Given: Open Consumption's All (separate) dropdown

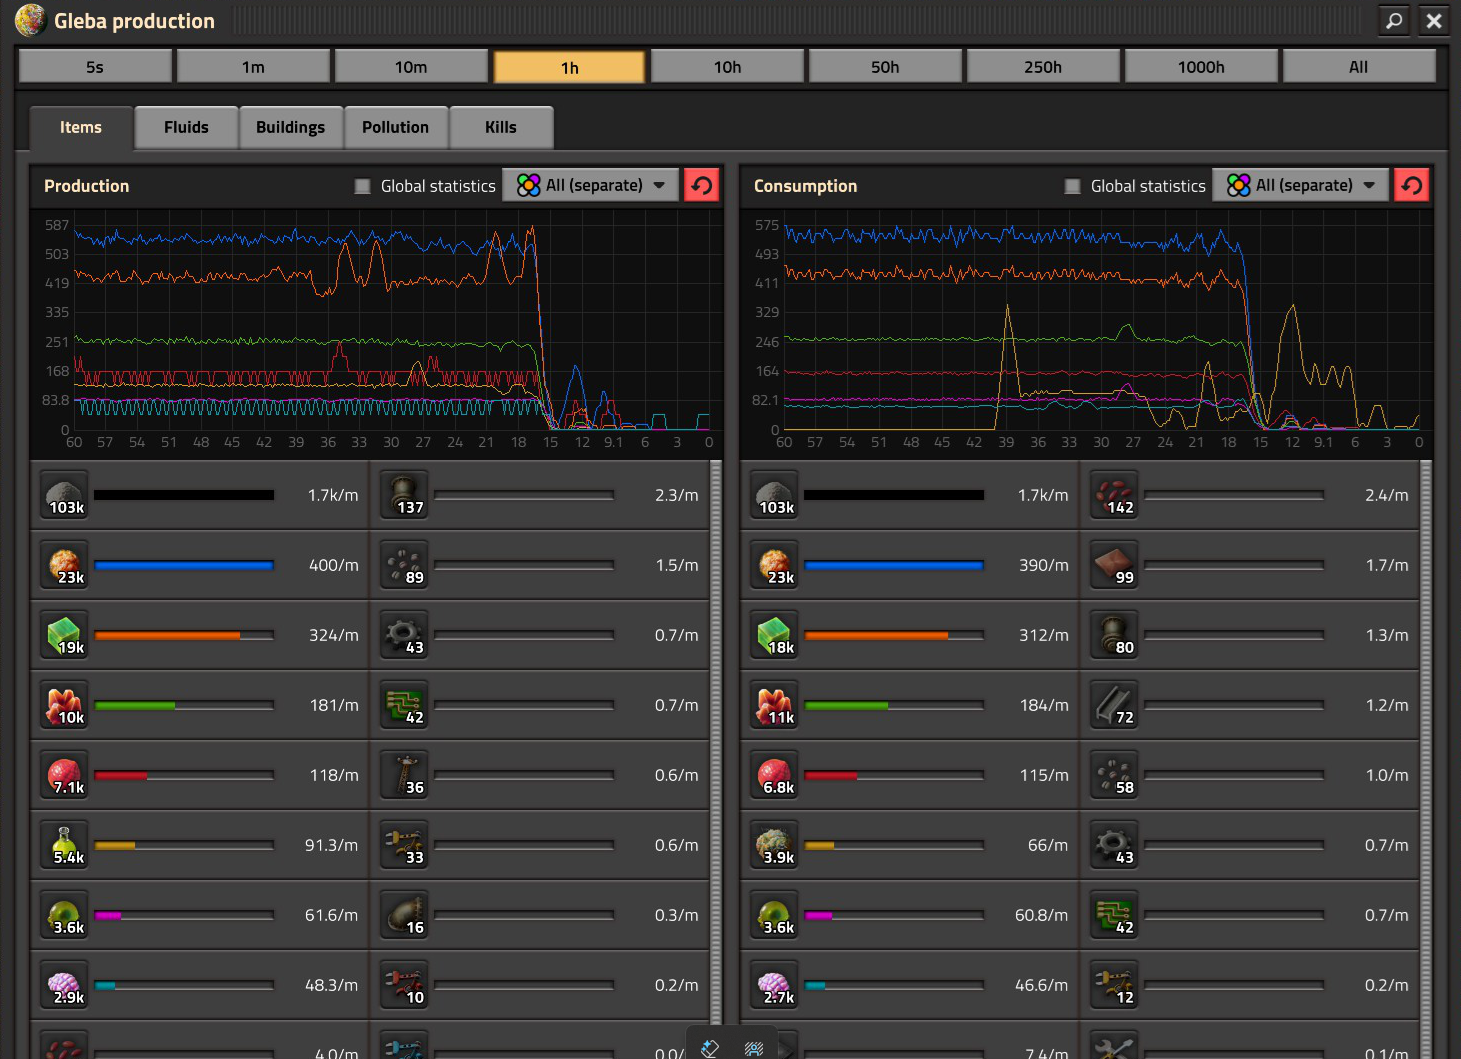Looking at the screenshot, I should [1301, 185].
